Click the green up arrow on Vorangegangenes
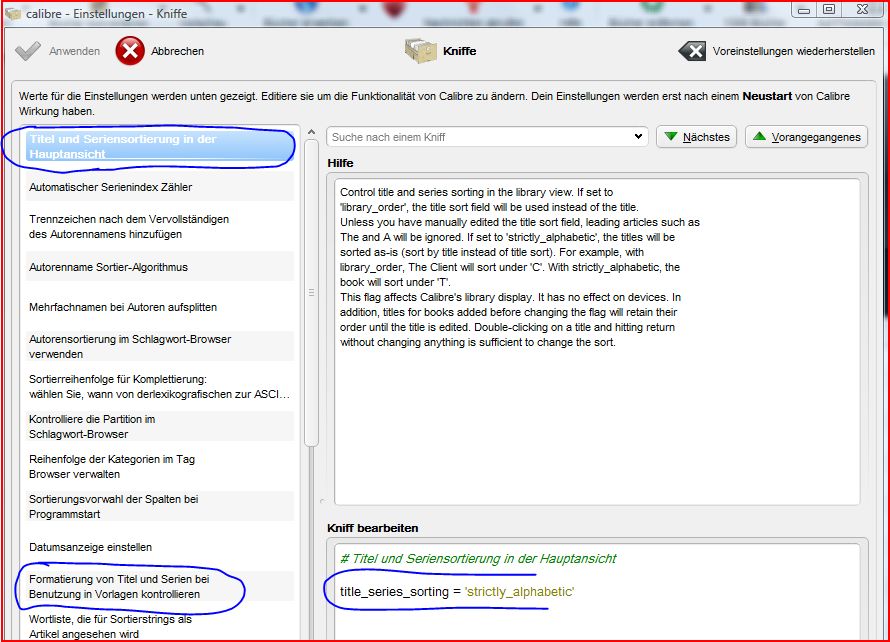Screen dimensions: 890x642 point(759,136)
